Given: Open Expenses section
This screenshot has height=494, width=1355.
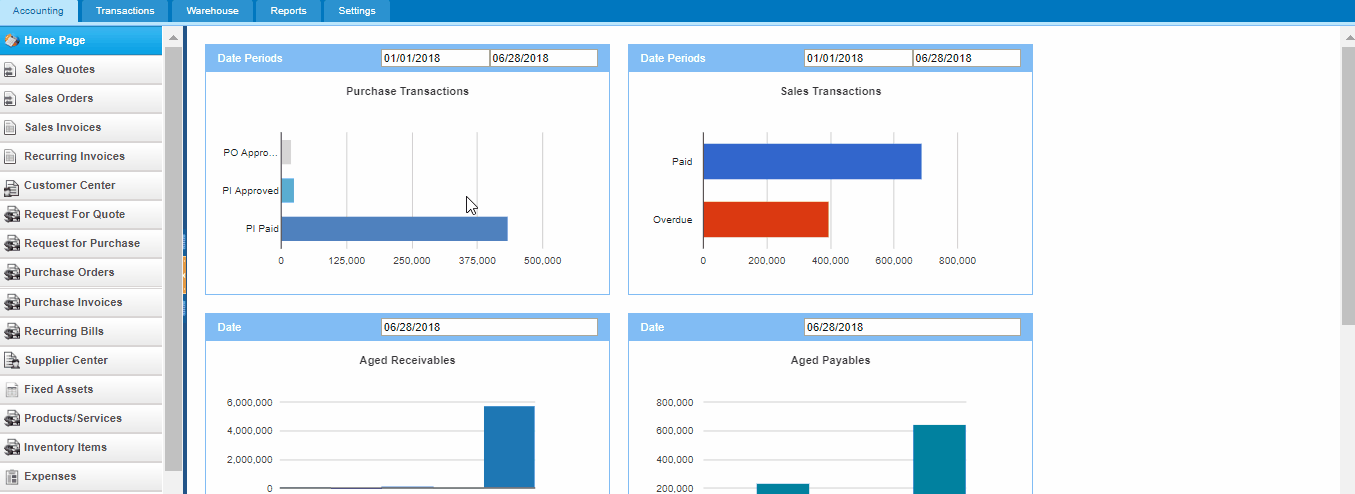Looking at the screenshot, I should pos(81,477).
